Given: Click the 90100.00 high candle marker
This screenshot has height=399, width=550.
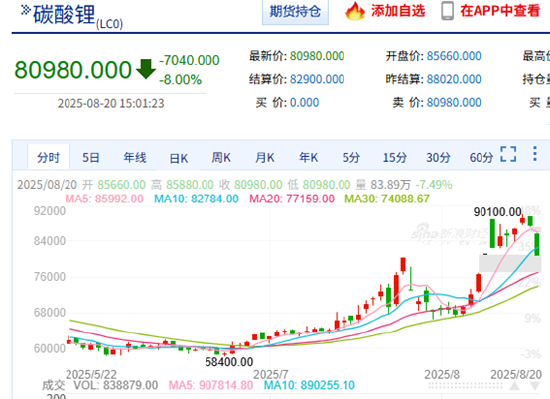Looking at the screenshot, I should click(x=497, y=212).
